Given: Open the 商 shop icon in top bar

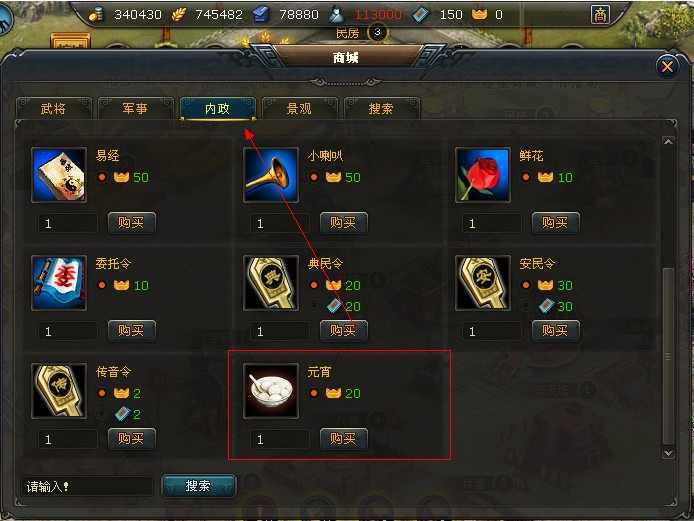Looking at the screenshot, I should tap(600, 15).
